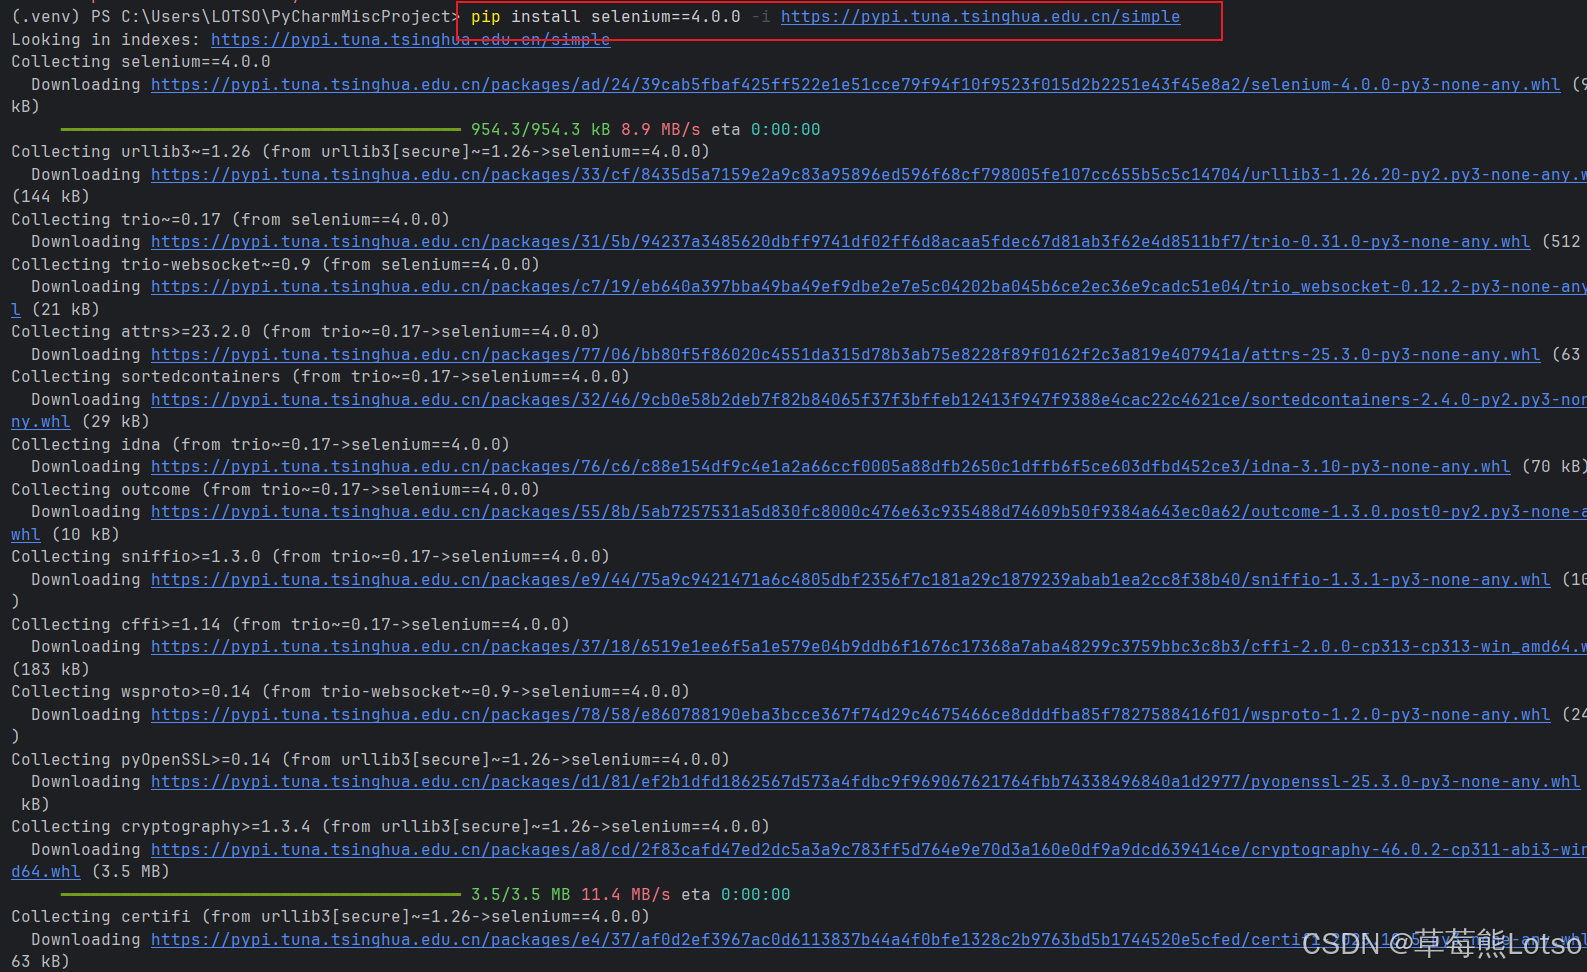Open the pypi.tuna simple index link in the pip command

coord(980,17)
